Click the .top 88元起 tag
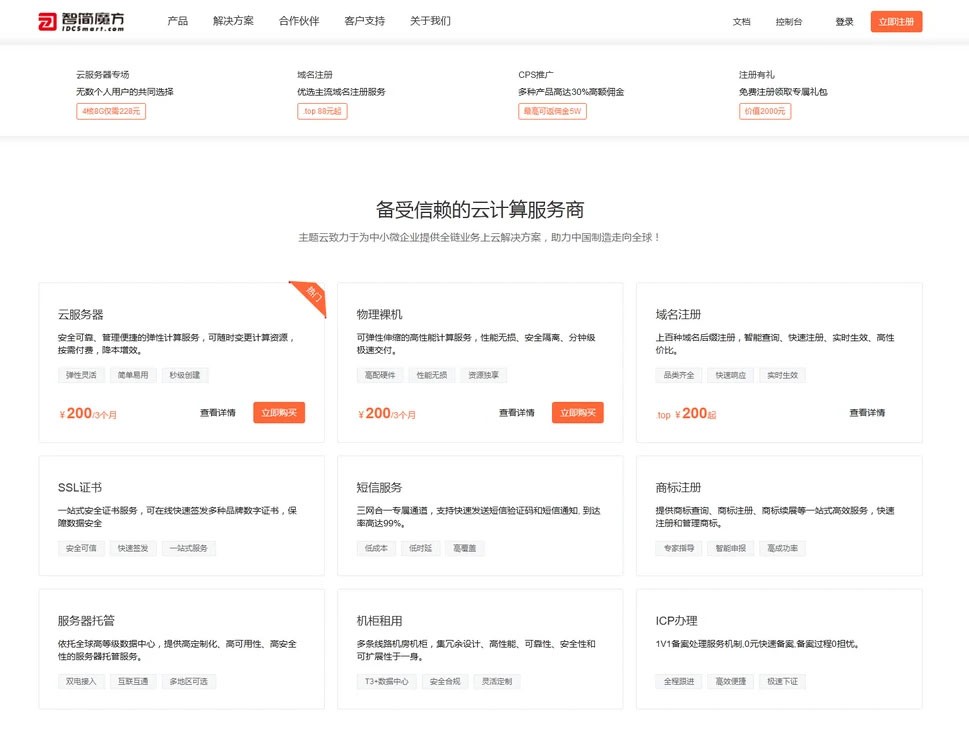Image resolution: width=969 pixels, height=733 pixels. pyautogui.click(x=322, y=111)
